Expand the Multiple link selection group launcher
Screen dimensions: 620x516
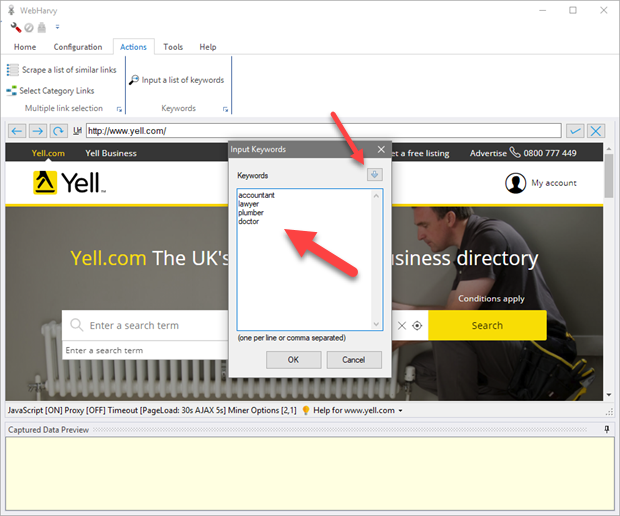pyautogui.click(x=119, y=109)
